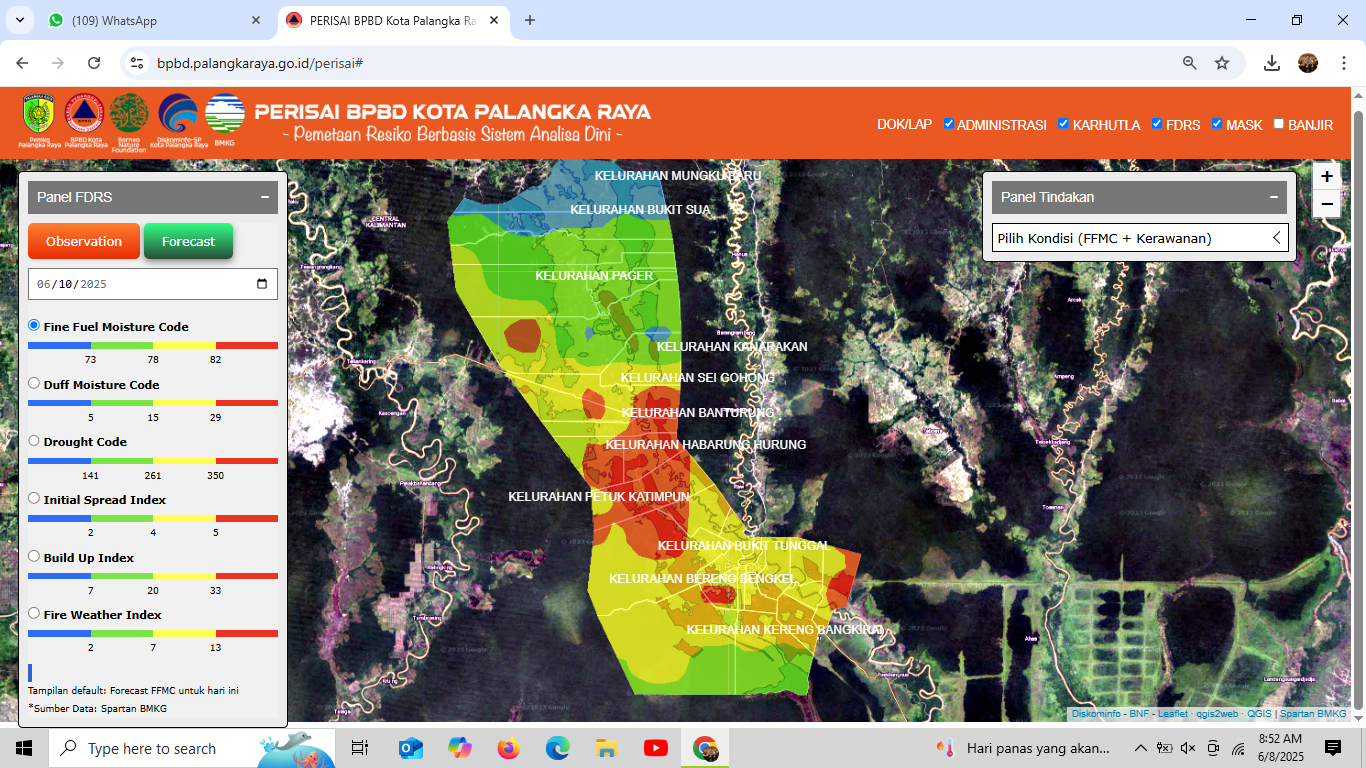Open the DOK/LAP menu item
The width and height of the screenshot is (1366, 768).
click(904, 125)
